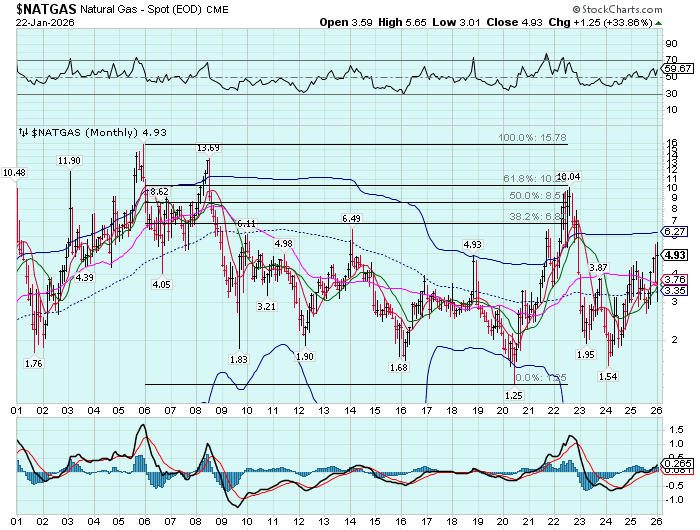Click the candlestick icon beside $NATGAS (Monthly)
The height and width of the screenshot is (530, 700).
click(23, 132)
